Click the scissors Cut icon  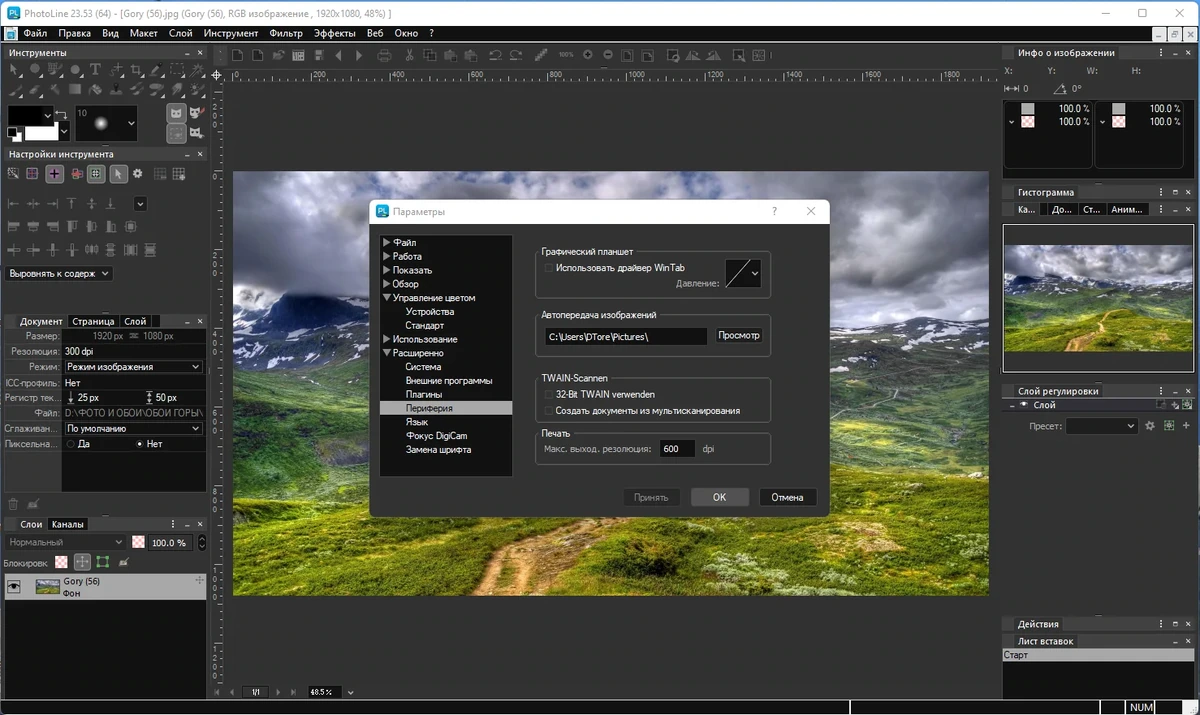tap(409, 55)
